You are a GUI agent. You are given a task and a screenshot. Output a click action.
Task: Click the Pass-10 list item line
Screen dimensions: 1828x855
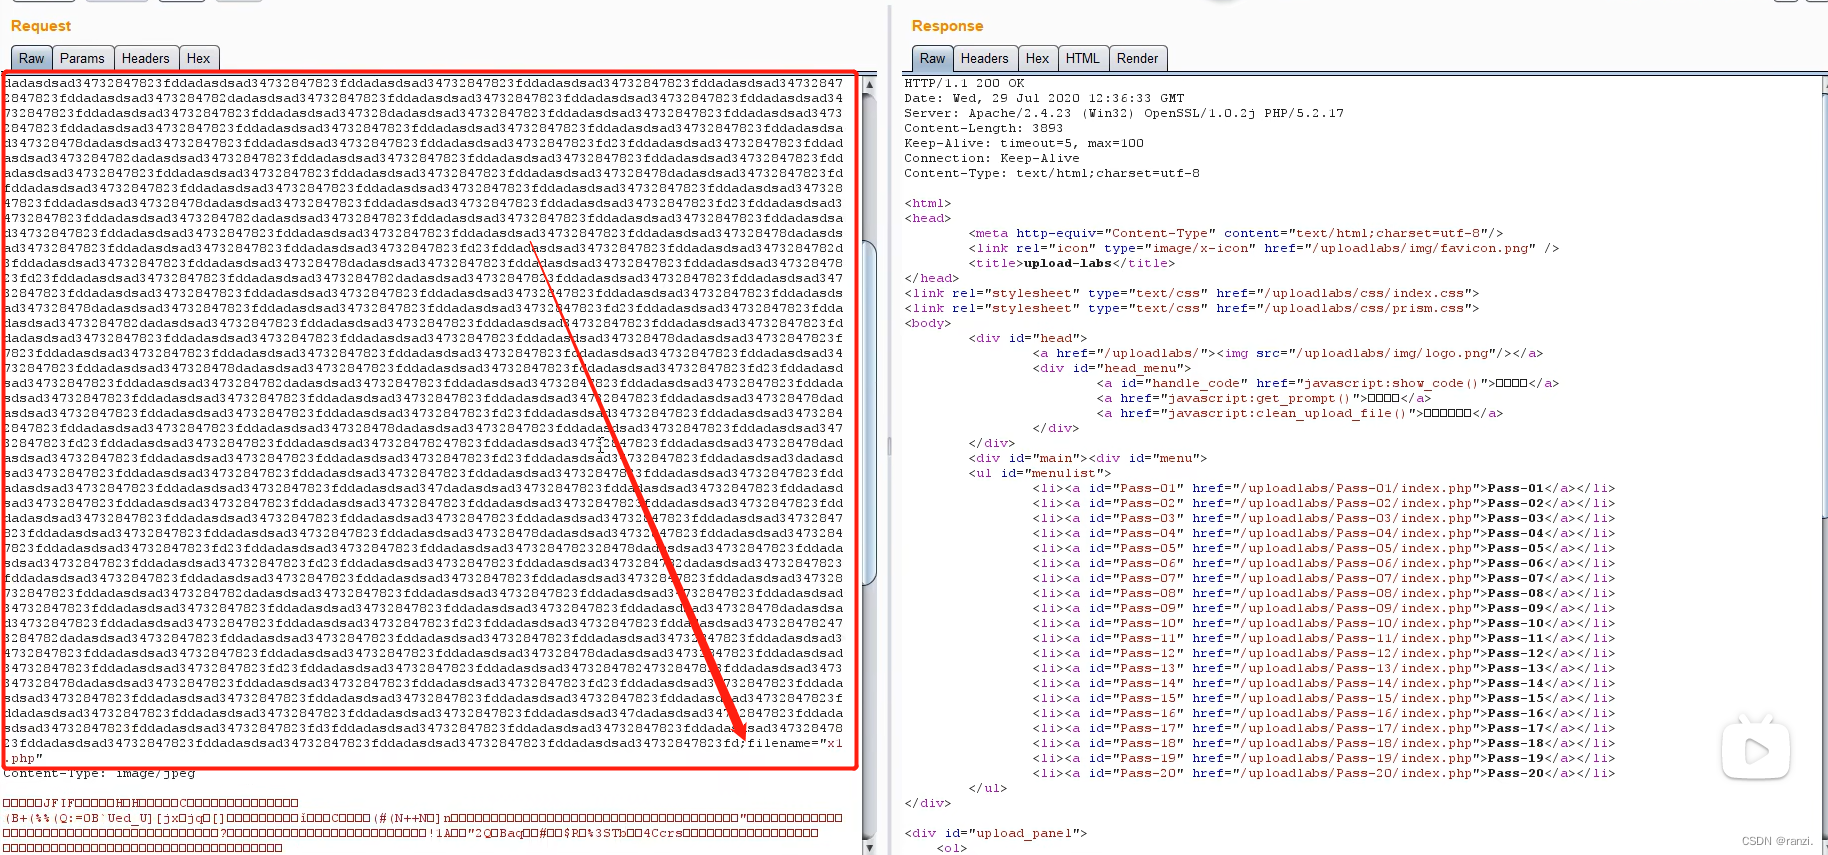click(x=1324, y=624)
